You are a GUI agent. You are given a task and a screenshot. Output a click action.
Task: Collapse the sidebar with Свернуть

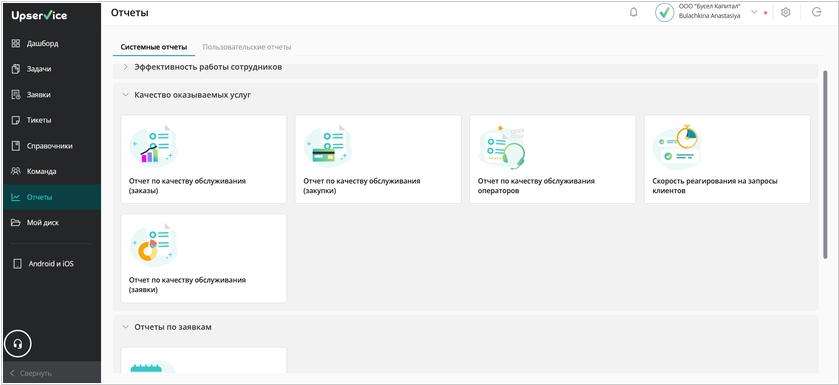point(52,373)
